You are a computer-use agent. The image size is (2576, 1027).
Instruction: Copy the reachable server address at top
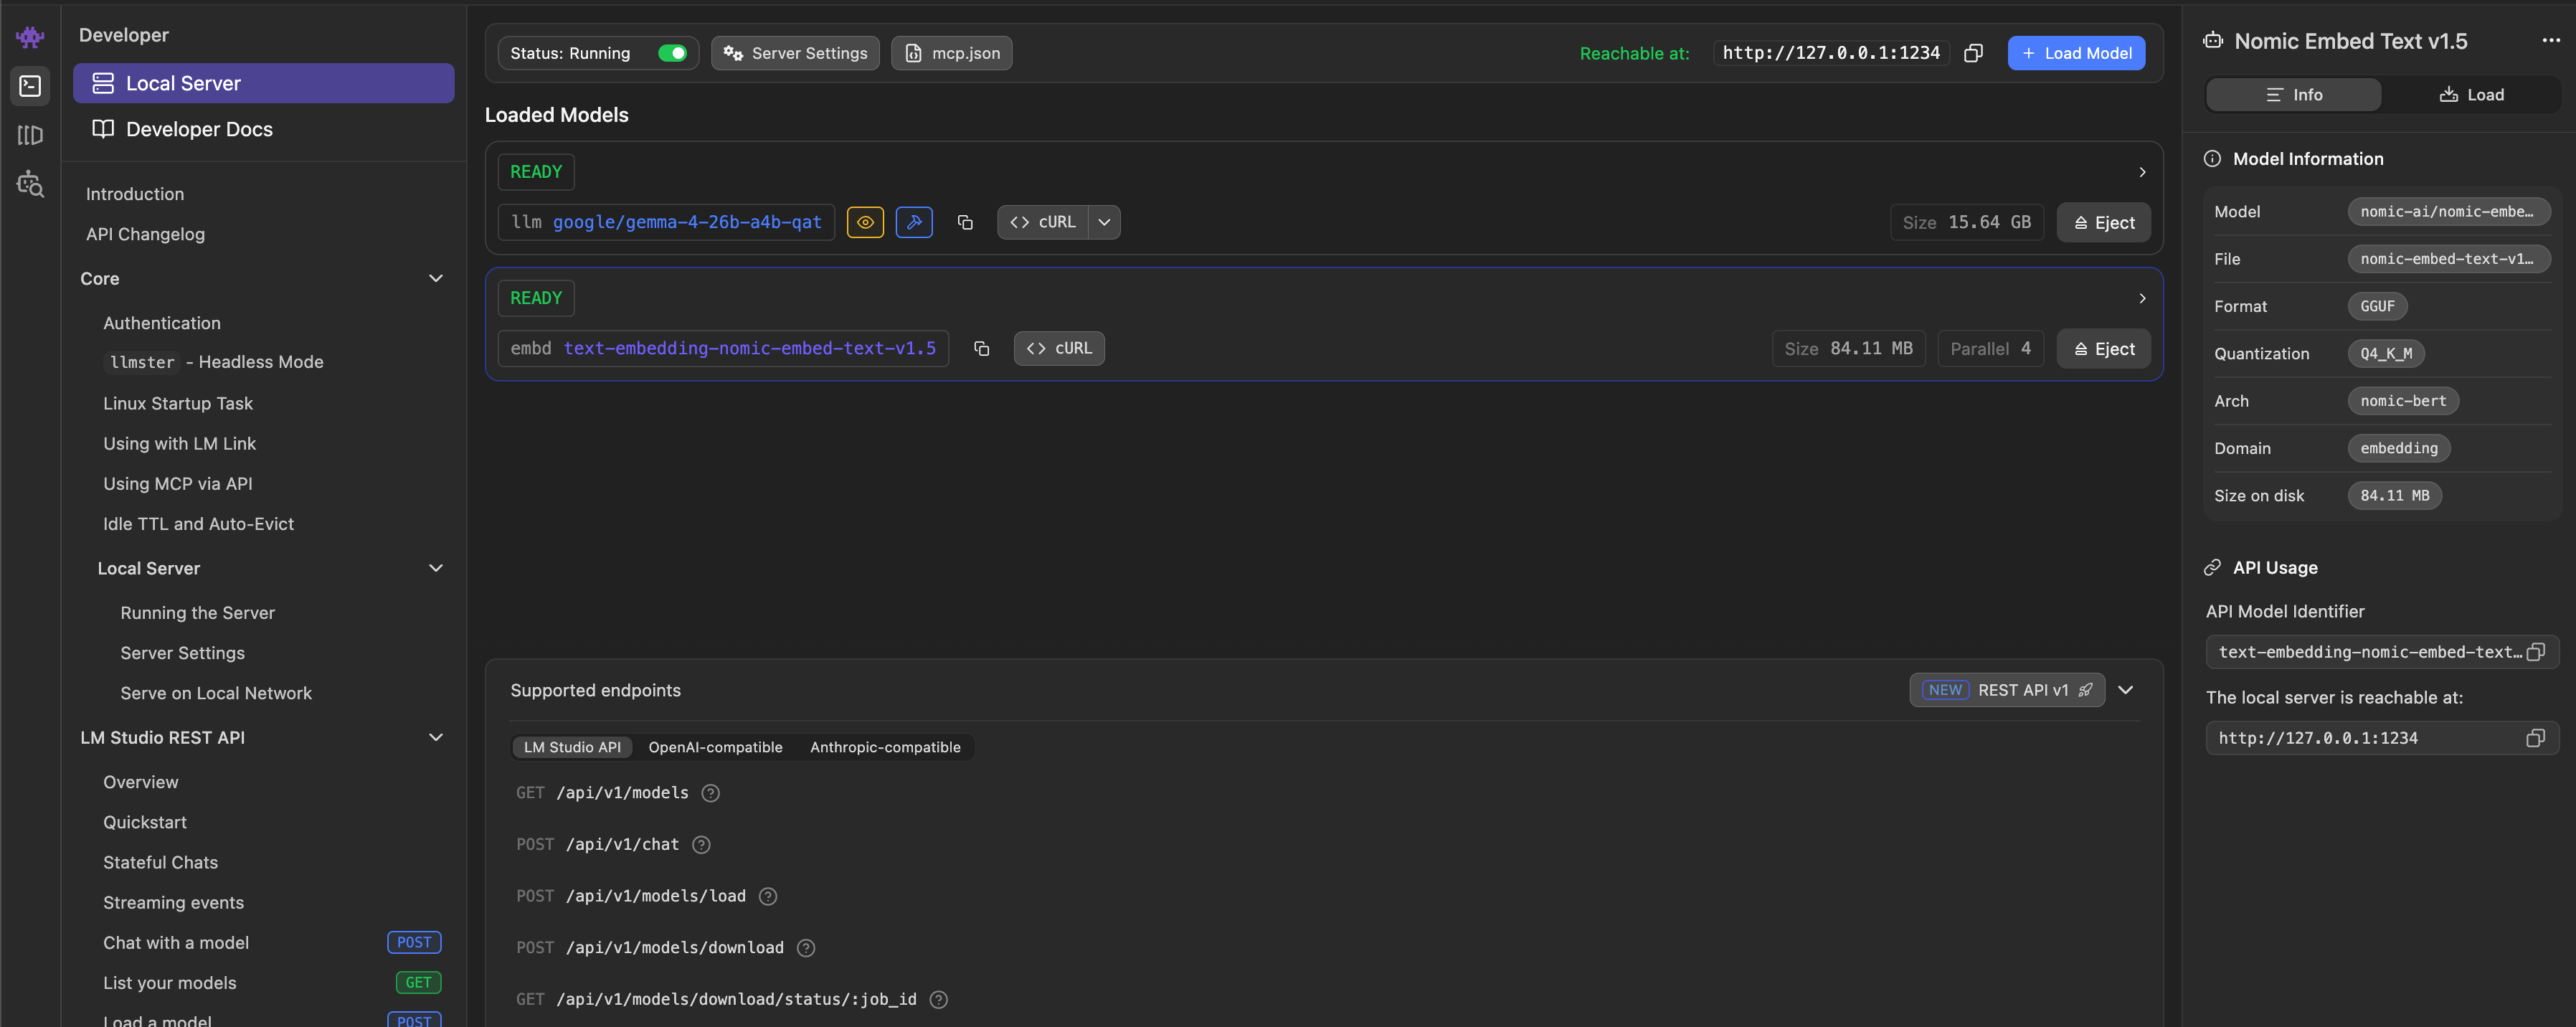[1973, 53]
